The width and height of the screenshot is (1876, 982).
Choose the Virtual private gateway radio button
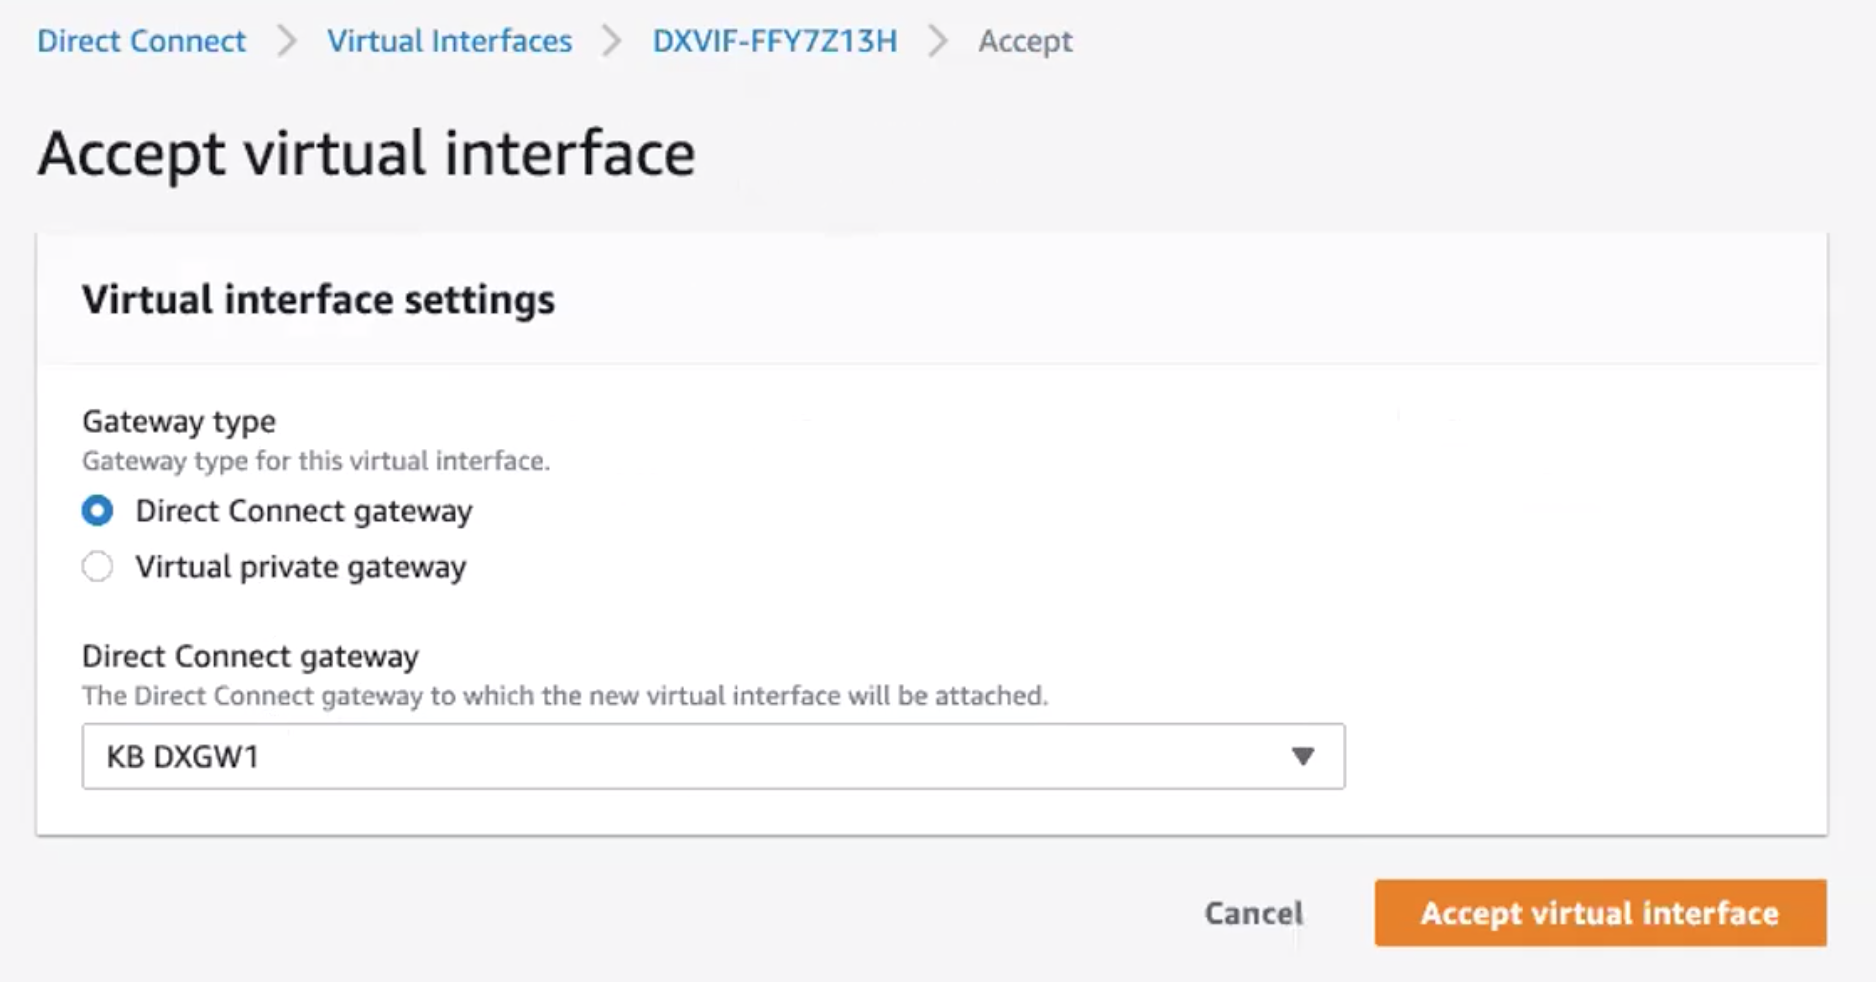click(x=97, y=567)
